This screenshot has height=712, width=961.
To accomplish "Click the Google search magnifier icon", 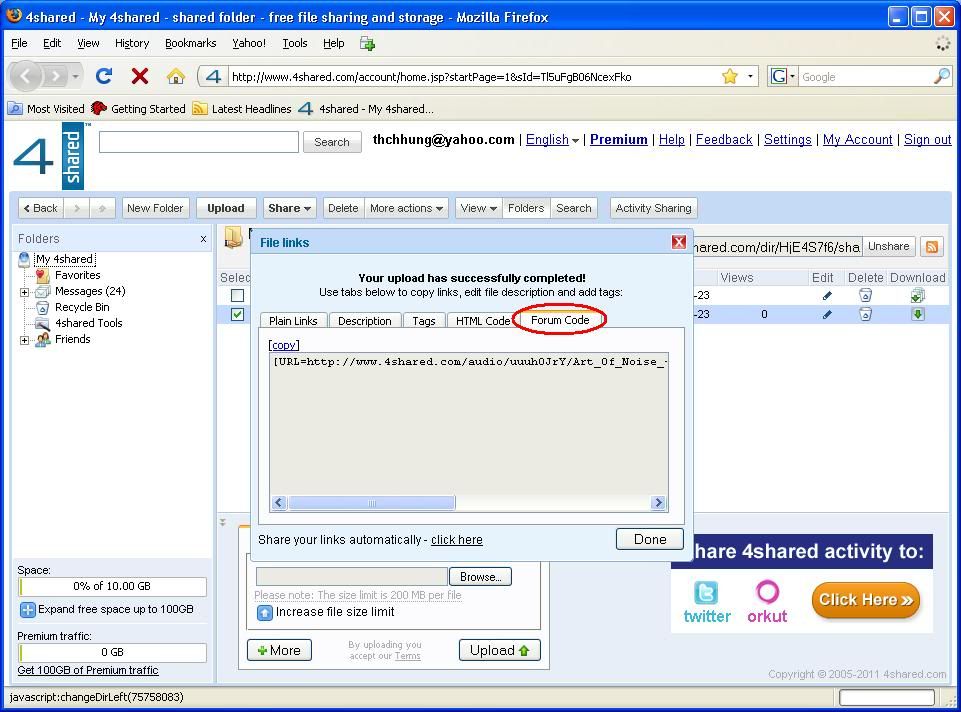I will tap(941, 77).
